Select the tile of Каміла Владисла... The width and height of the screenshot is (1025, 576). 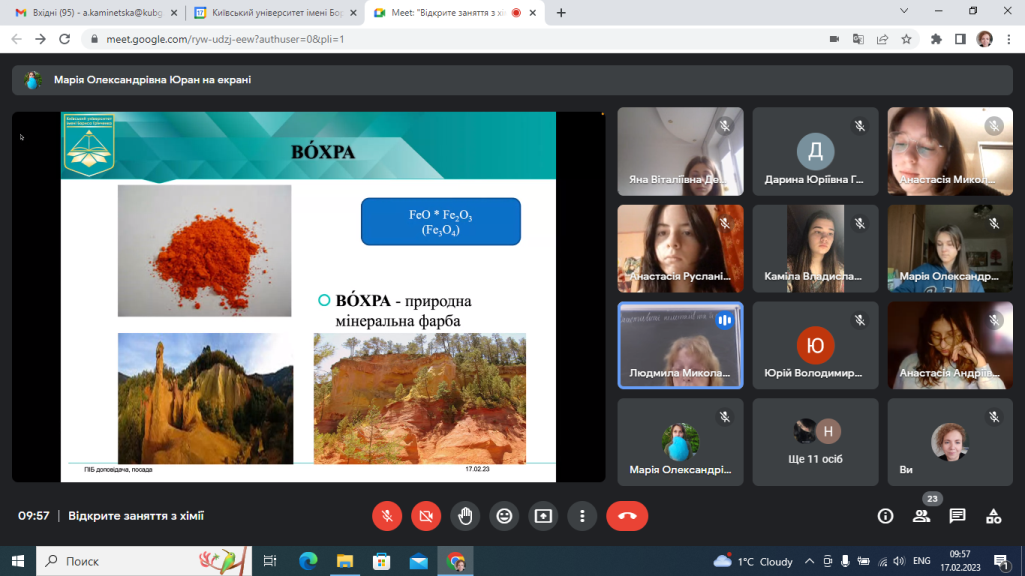815,248
